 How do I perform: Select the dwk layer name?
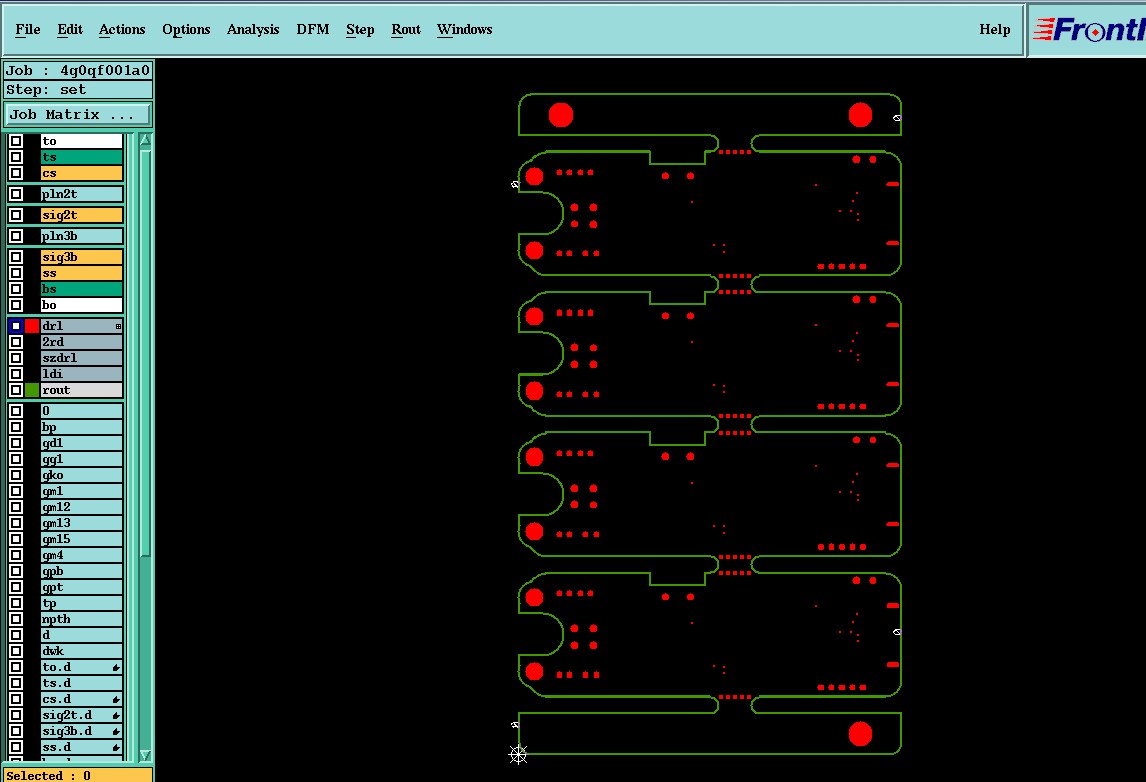point(81,651)
